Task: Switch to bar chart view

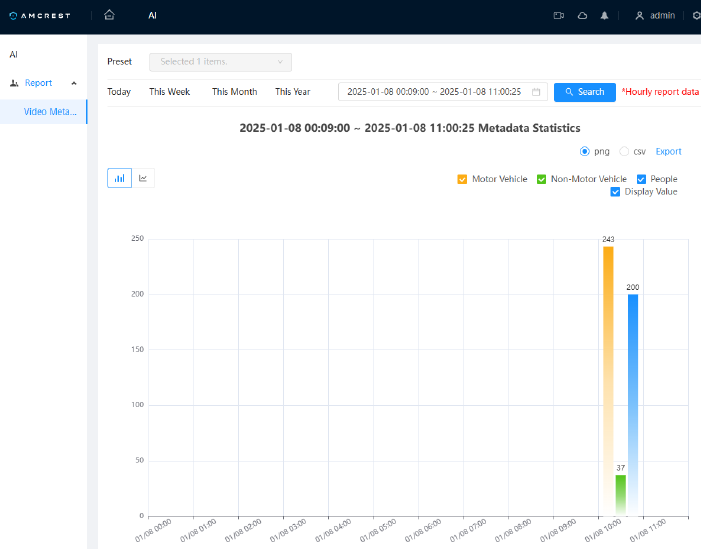Action: pos(119,178)
